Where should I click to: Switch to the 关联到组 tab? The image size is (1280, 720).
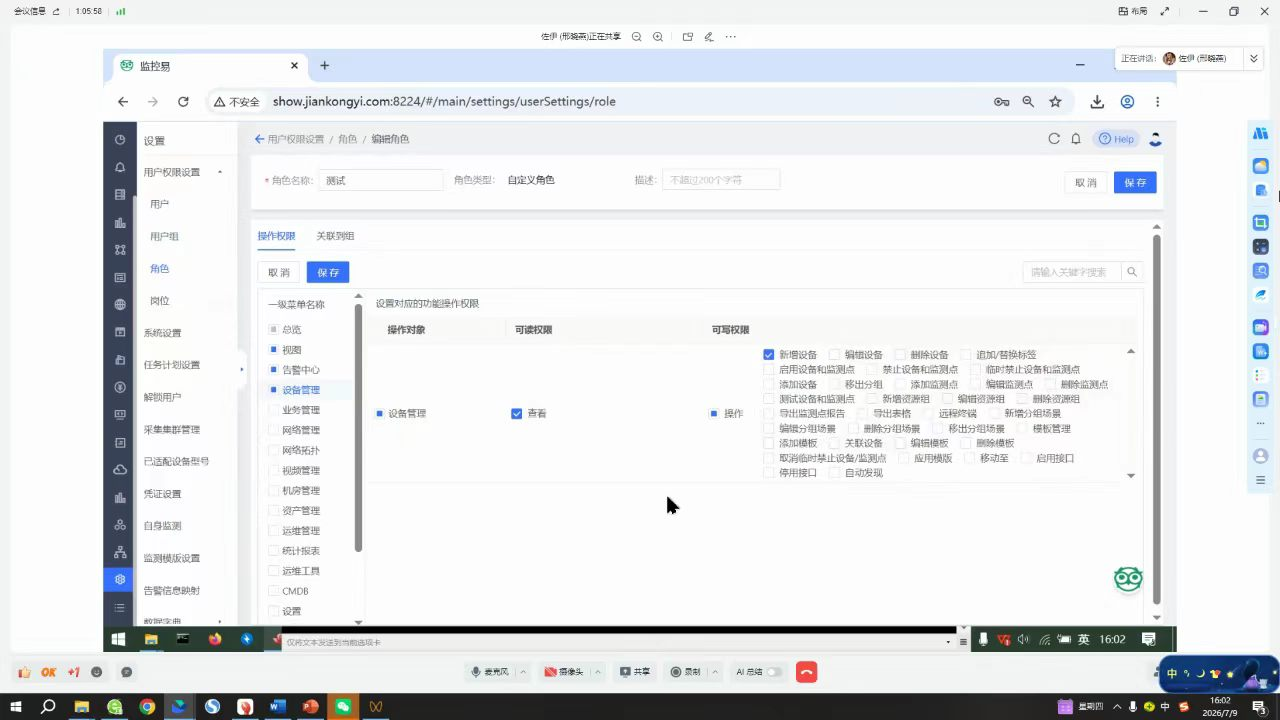335,236
